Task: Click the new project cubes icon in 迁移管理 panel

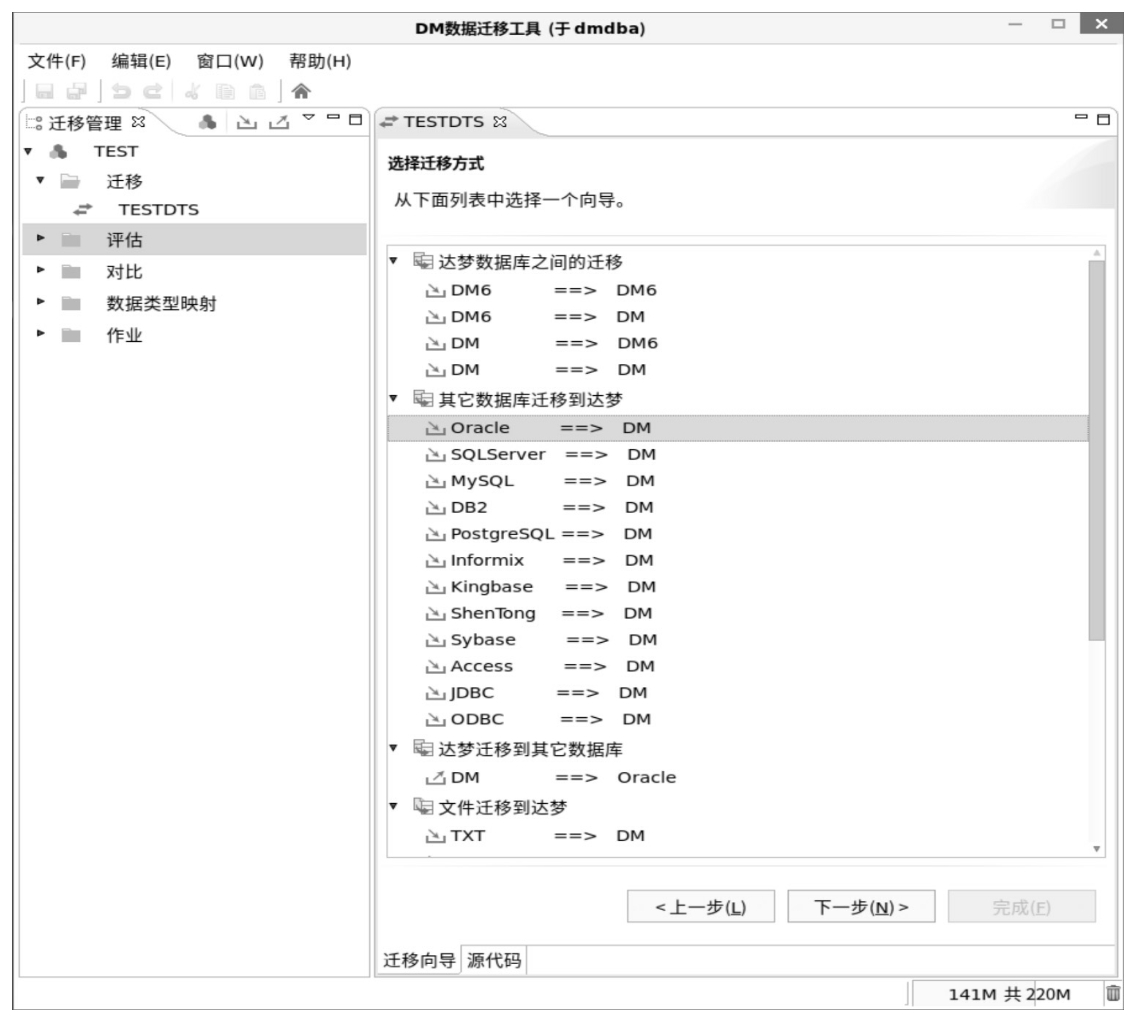Action: pyautogui.click(x=207, y=123)
